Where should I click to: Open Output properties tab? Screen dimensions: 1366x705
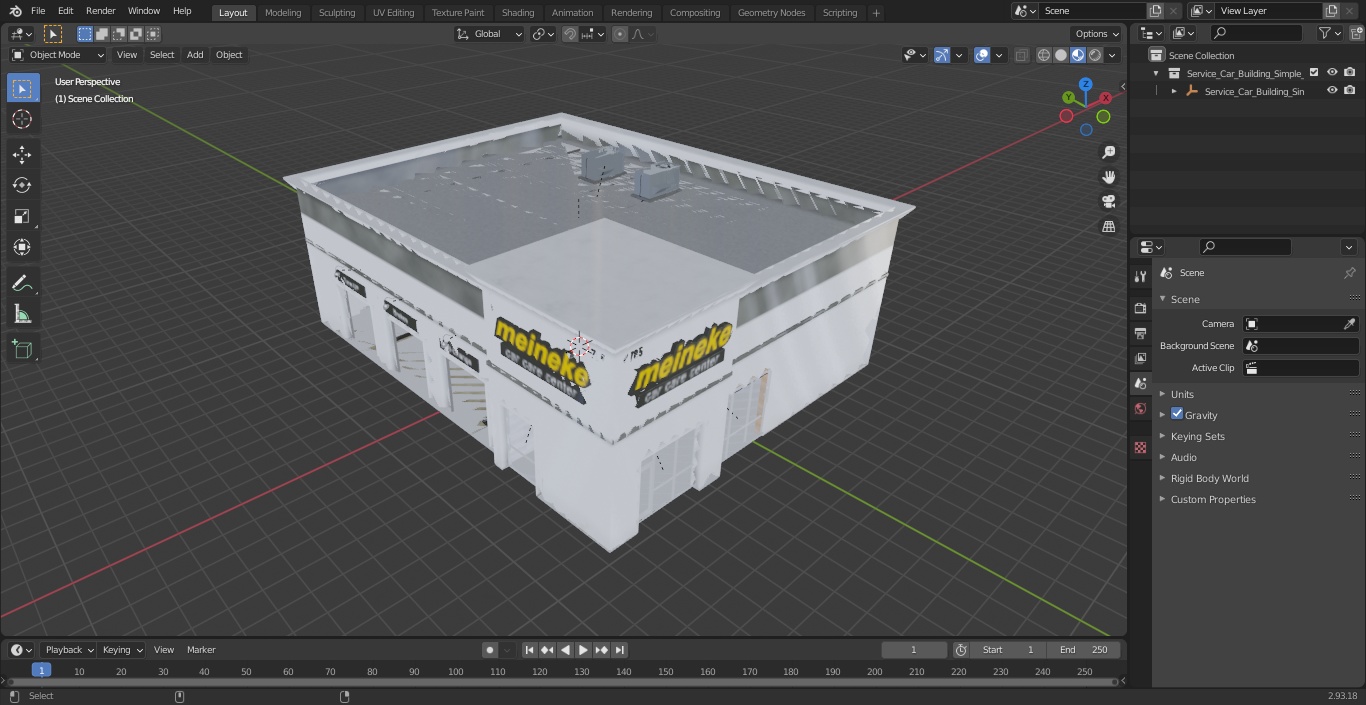1140,333
